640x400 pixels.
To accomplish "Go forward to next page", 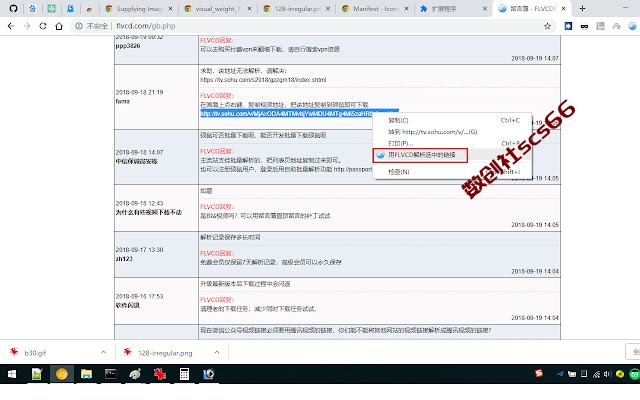I will [27, 26].
